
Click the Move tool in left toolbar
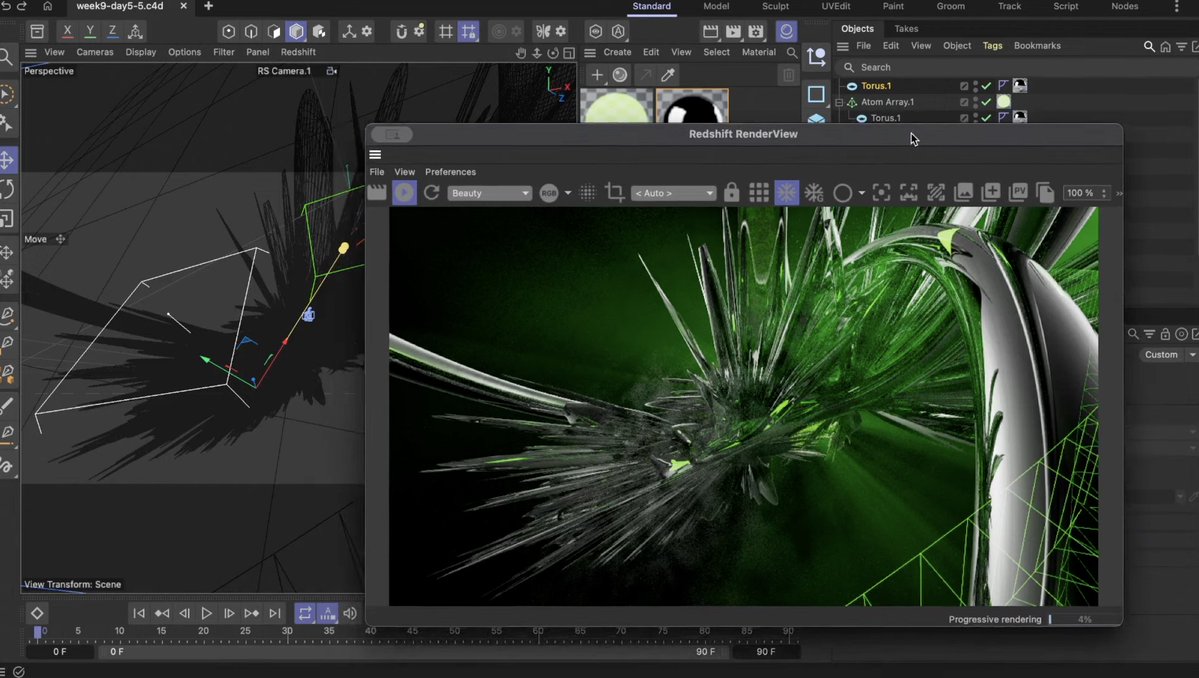[7, 160]
